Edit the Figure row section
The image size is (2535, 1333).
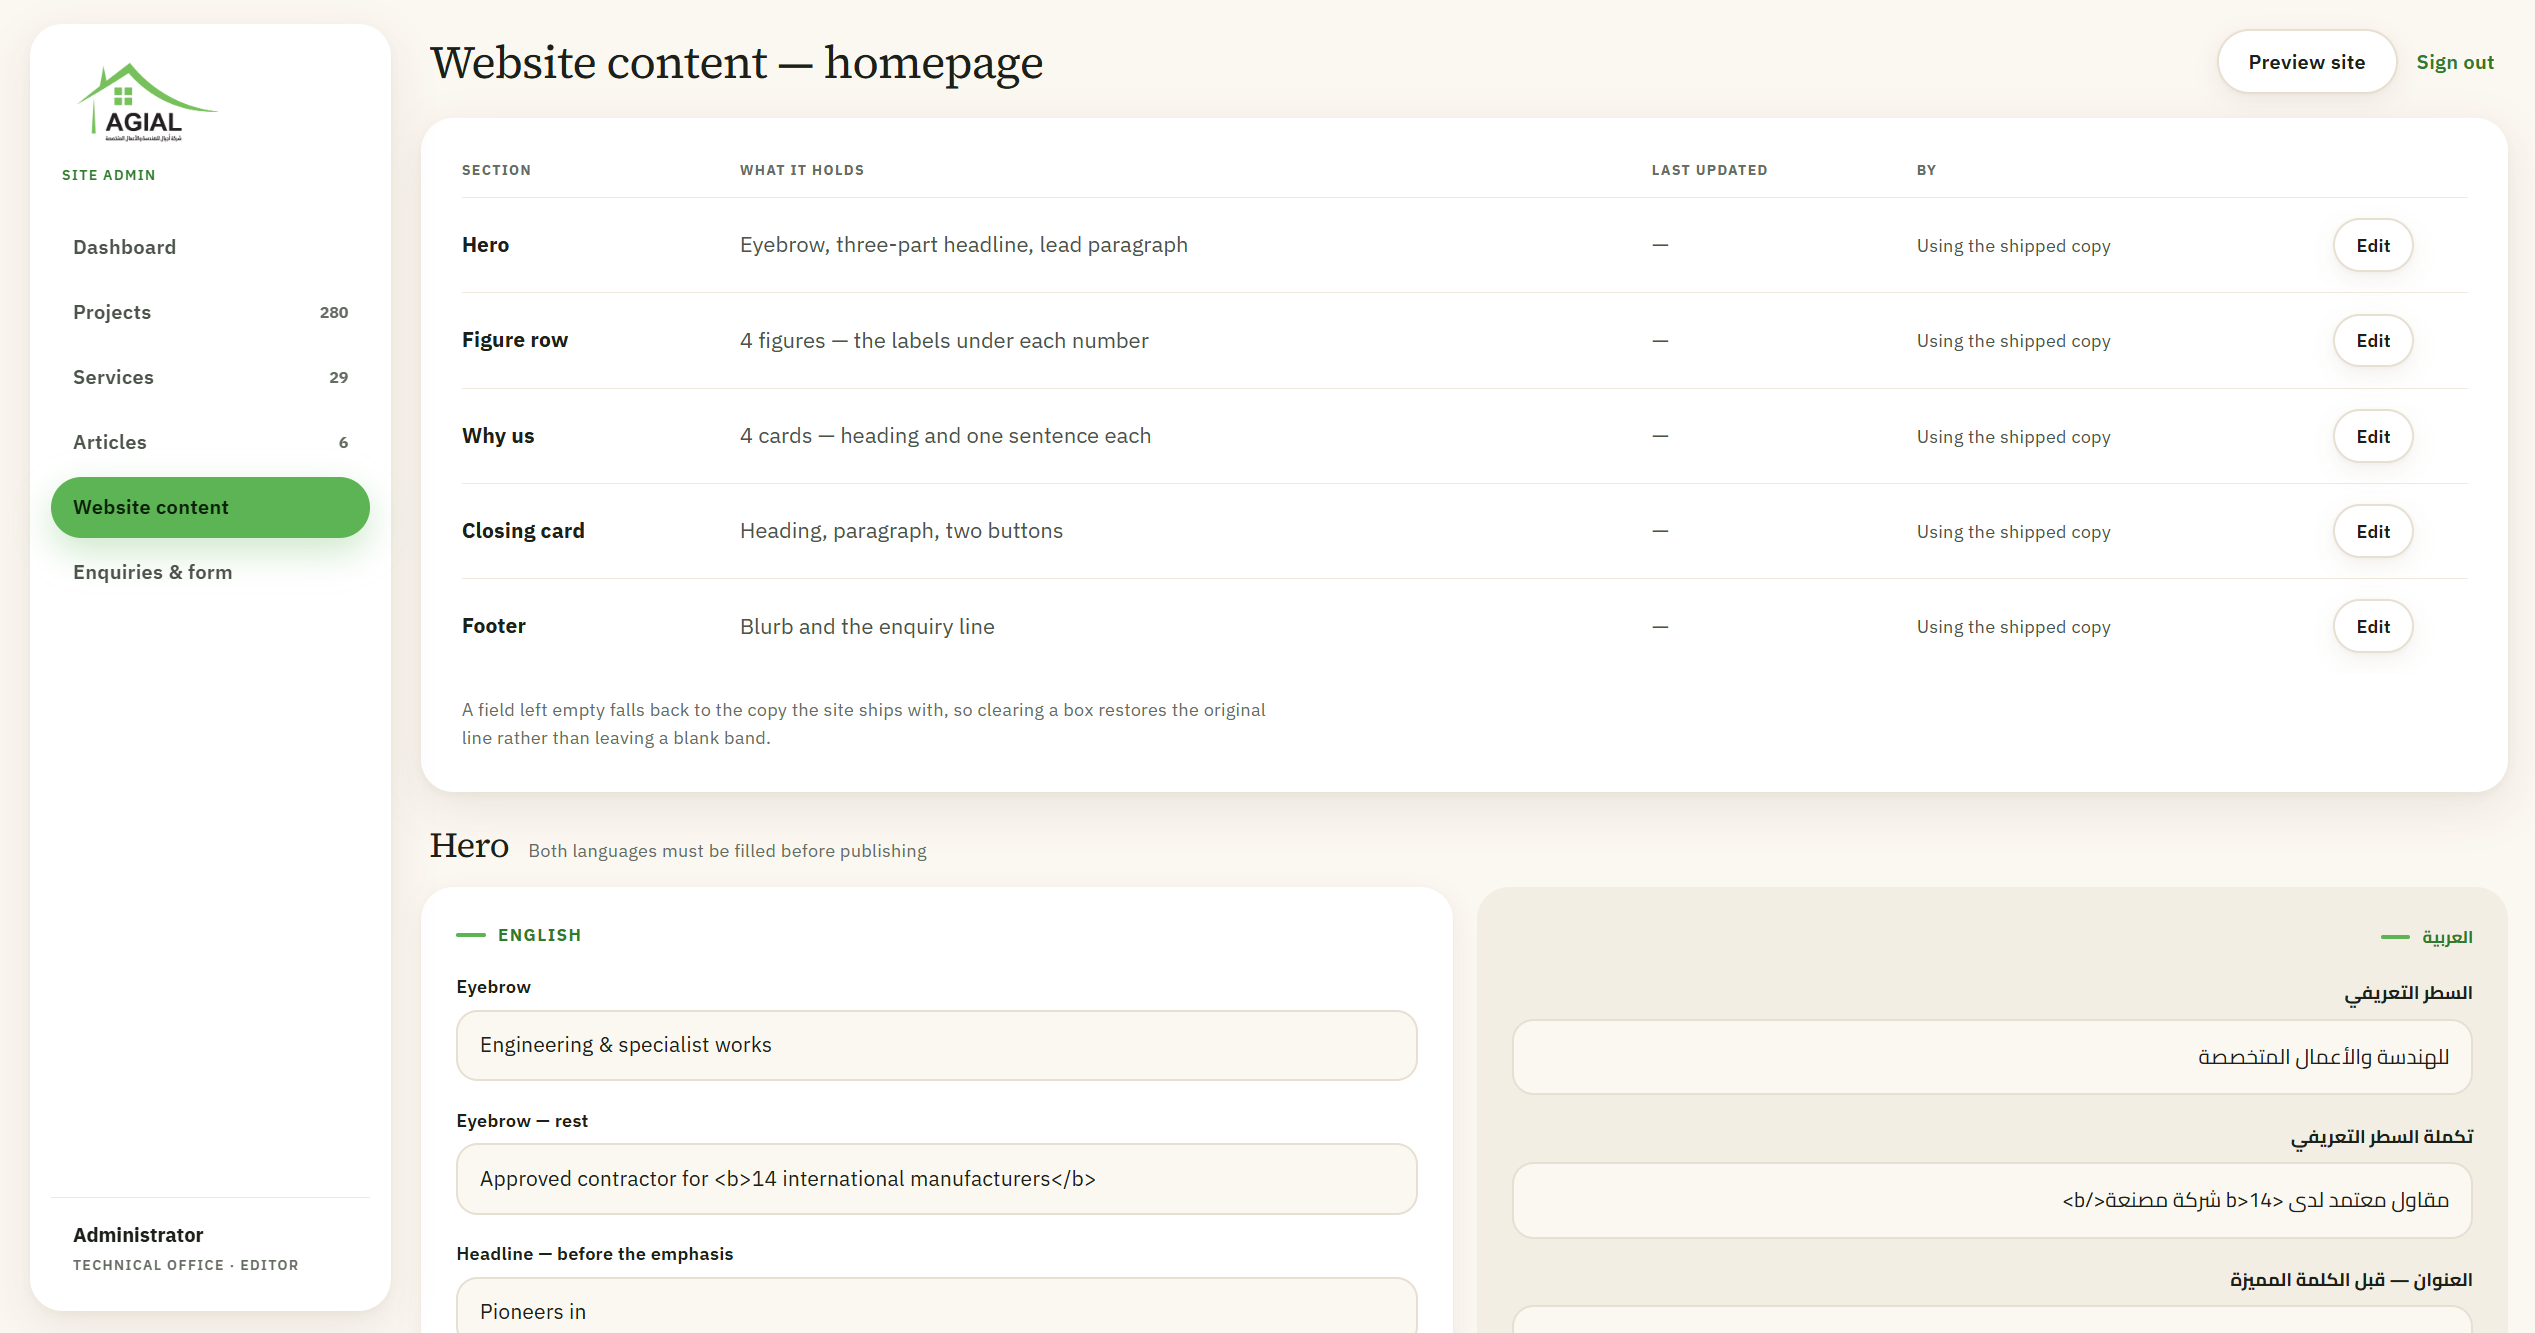coord(2372,341)
